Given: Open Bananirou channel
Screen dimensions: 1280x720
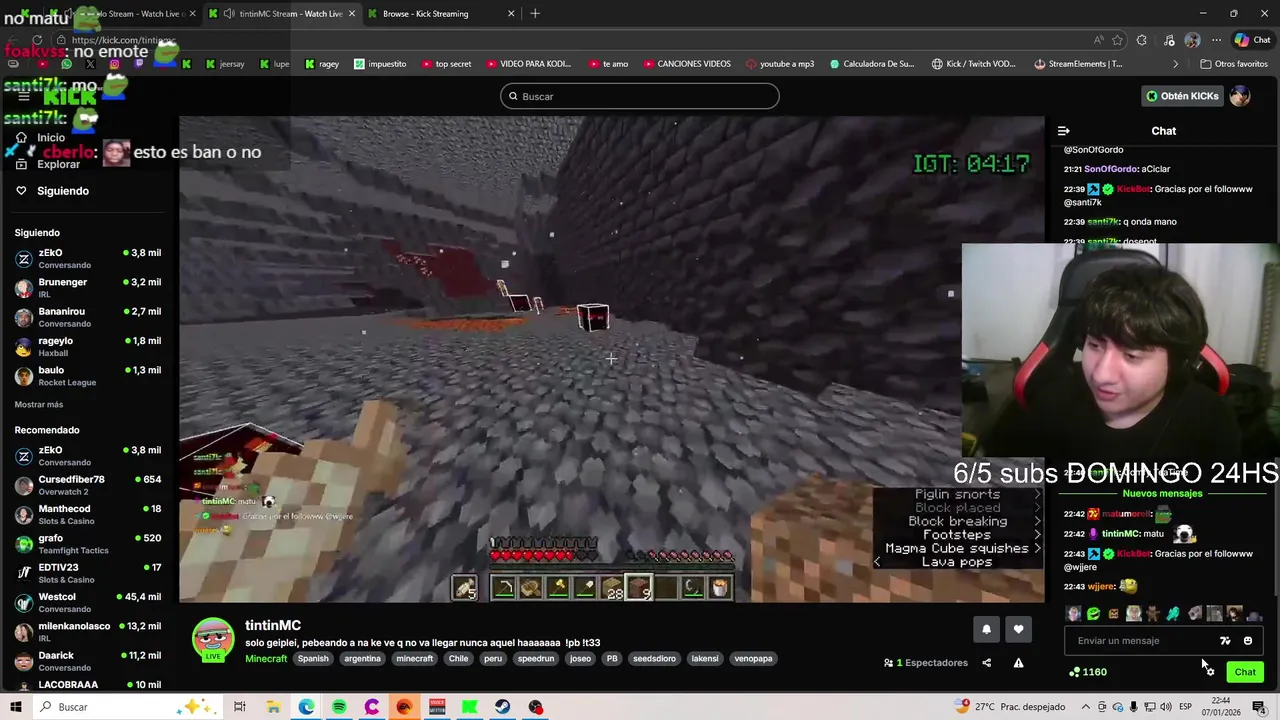Looking at the screenshot, I should (88, 317).
